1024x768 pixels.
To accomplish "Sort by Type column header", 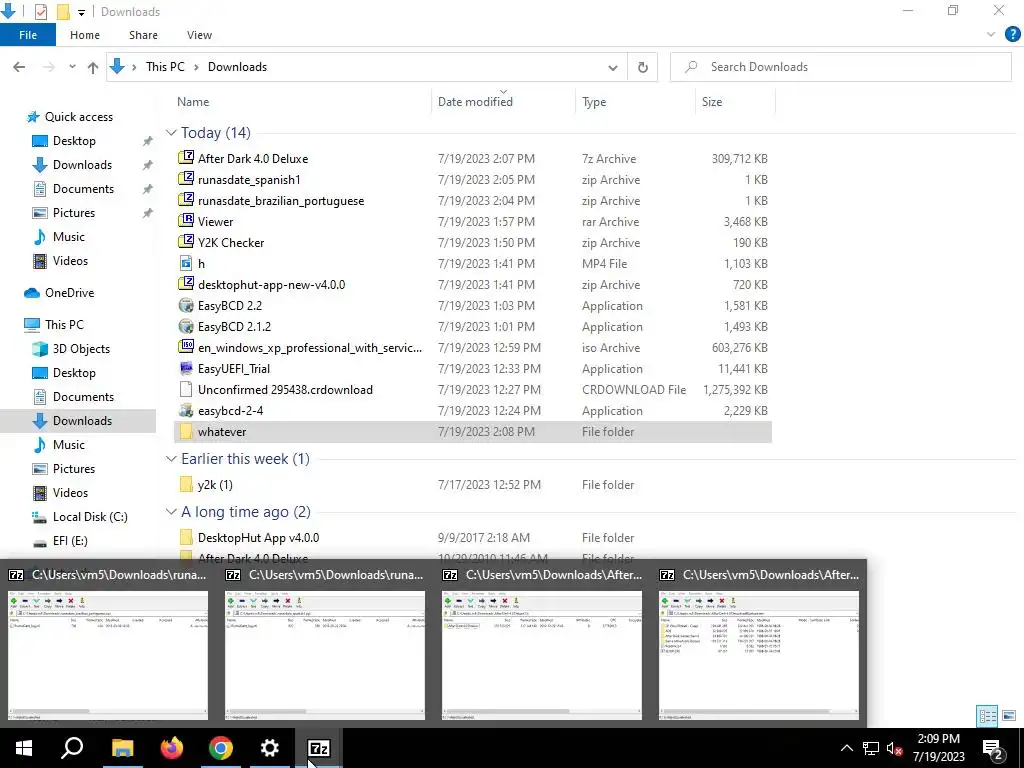I will (594, 102).
